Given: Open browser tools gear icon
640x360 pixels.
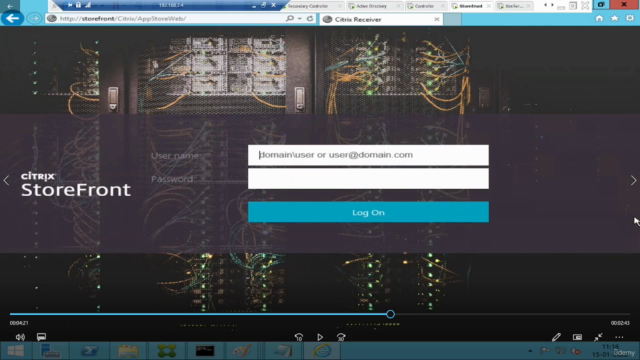Looking at the screenshot, I should click(x=630, y=18).
